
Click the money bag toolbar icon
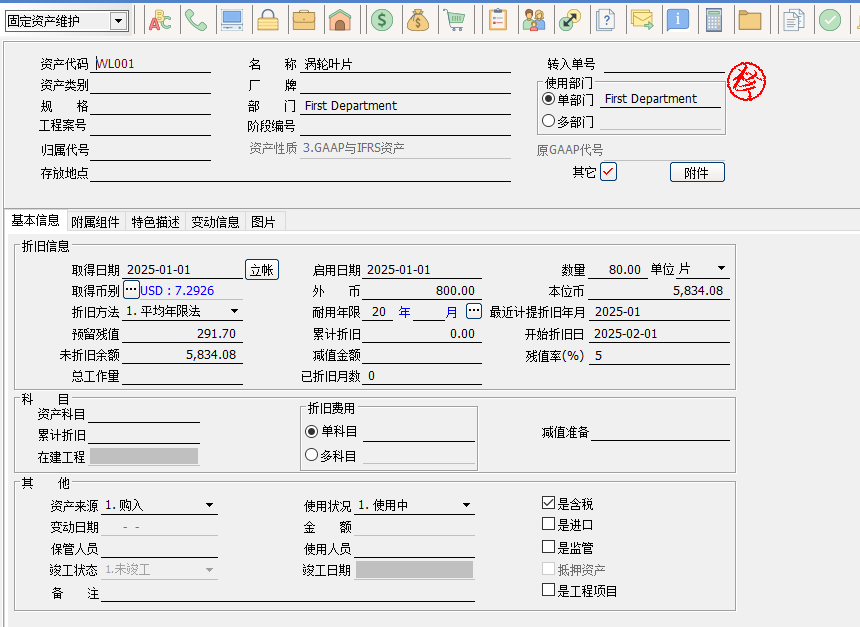418,20
